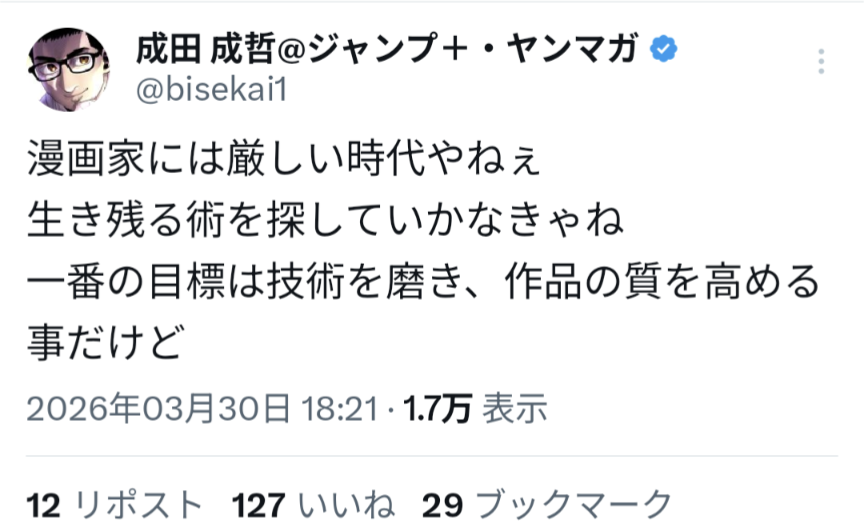Open the 12 リポスト list

(x=115, y=501)
